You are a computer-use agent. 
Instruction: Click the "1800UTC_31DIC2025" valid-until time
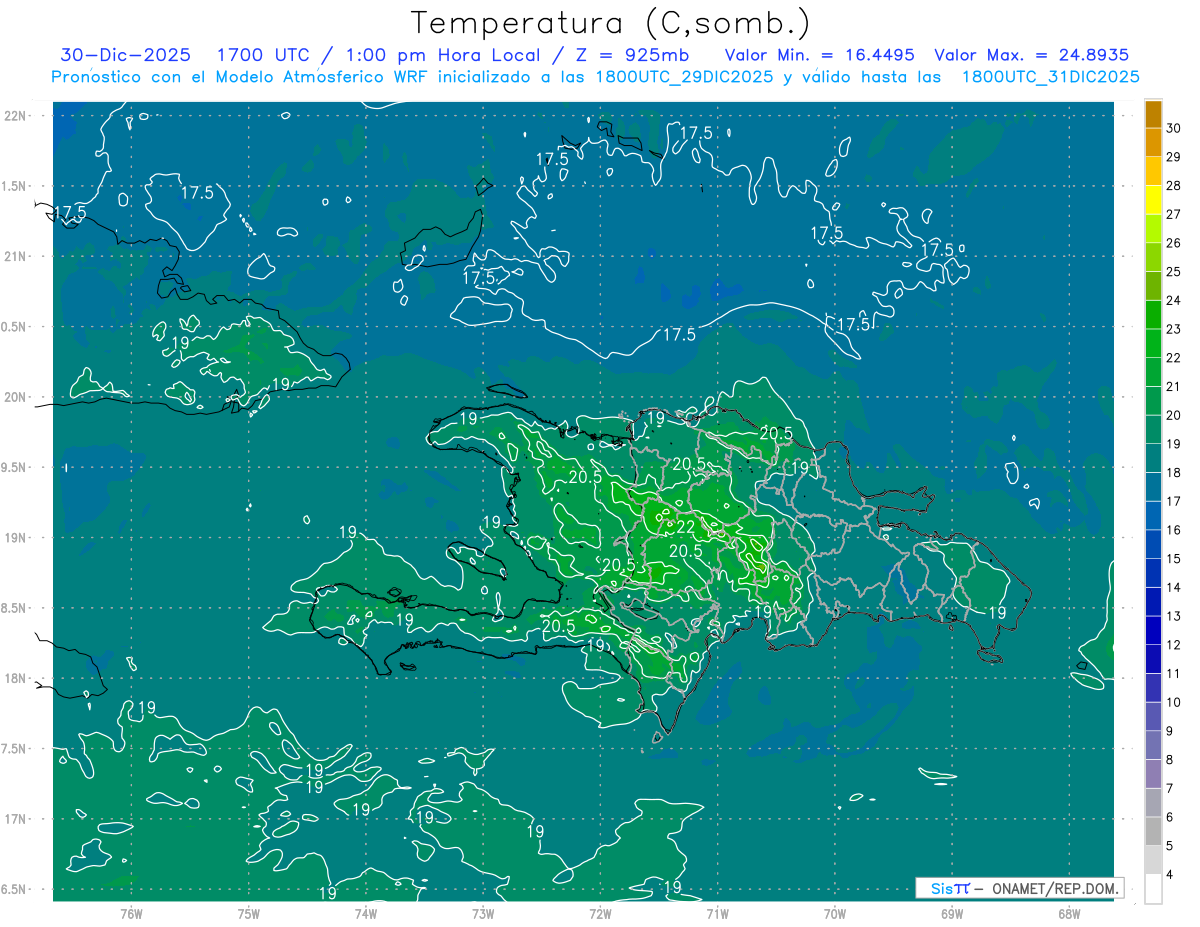(1050, 77)
